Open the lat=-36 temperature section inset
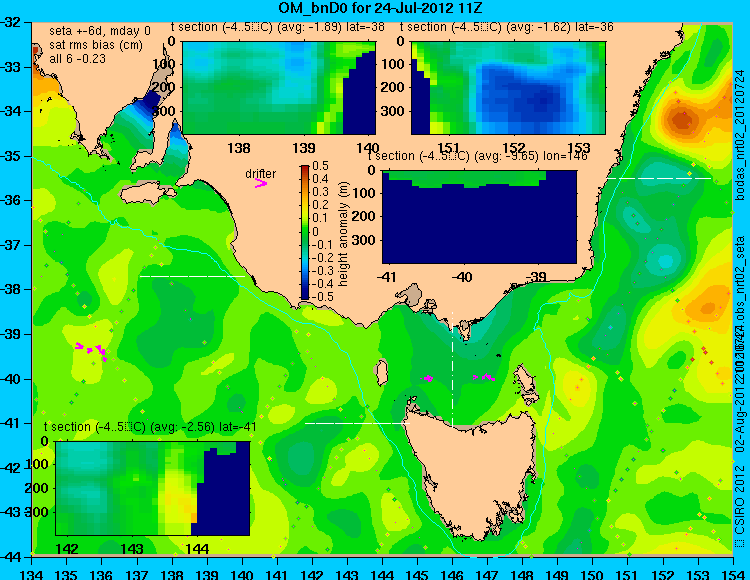 (508, 88)
